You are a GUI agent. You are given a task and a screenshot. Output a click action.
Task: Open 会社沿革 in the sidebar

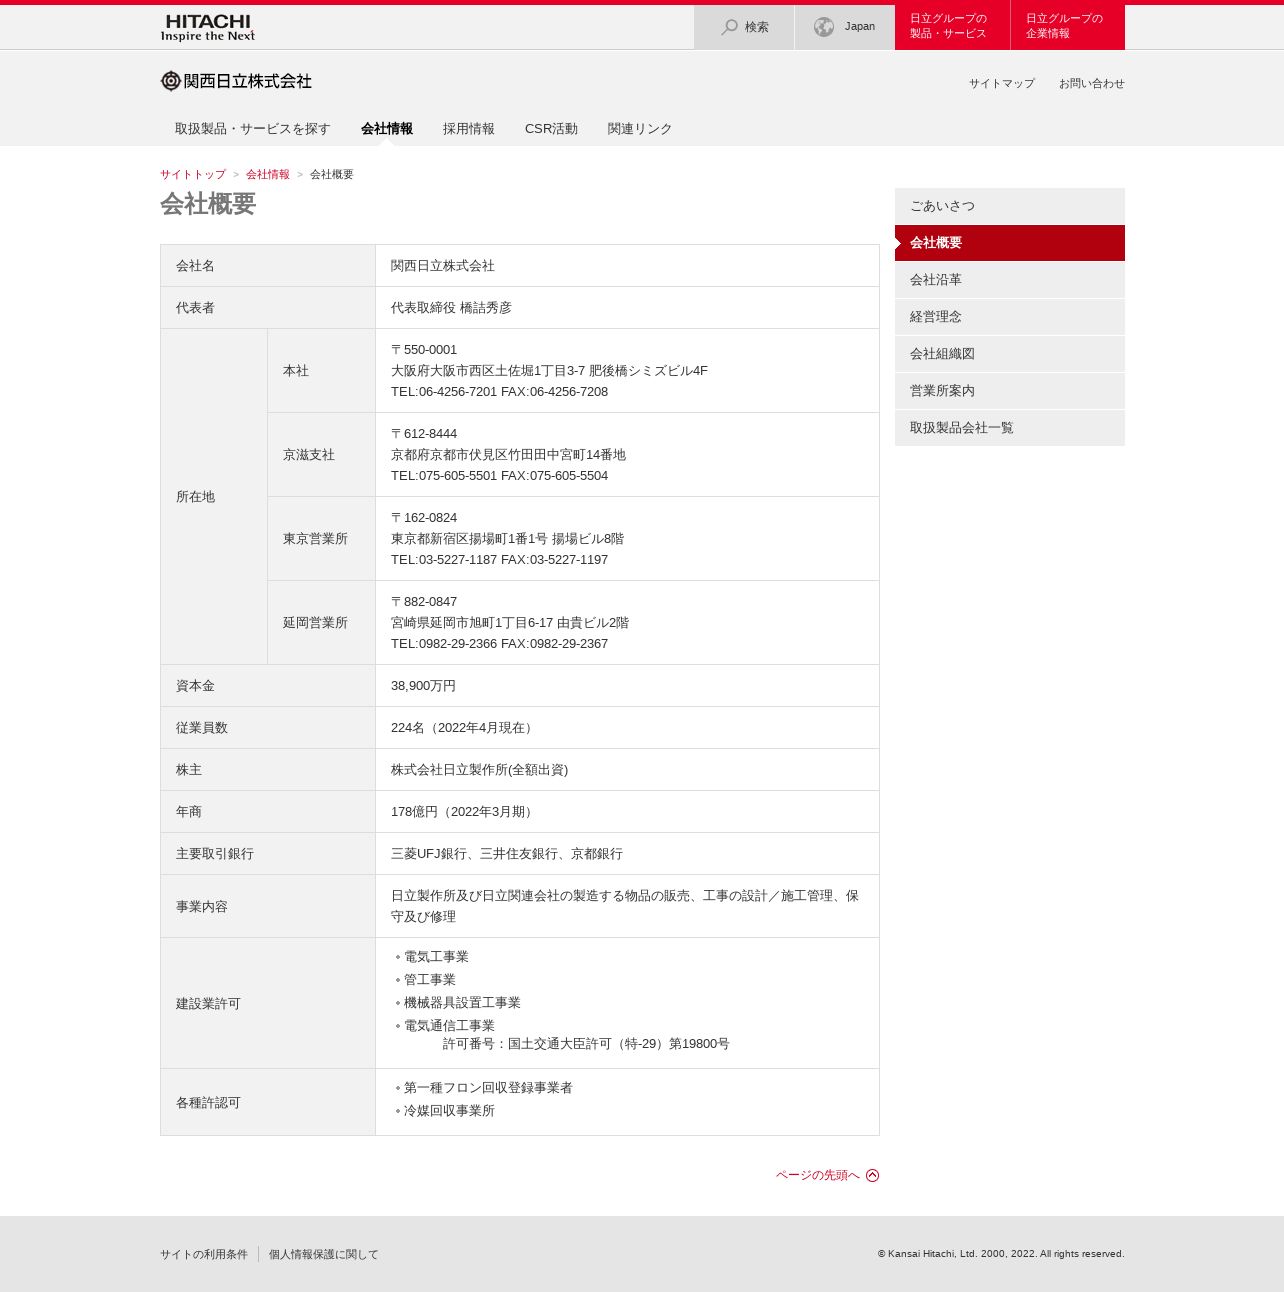[1010, 280]
